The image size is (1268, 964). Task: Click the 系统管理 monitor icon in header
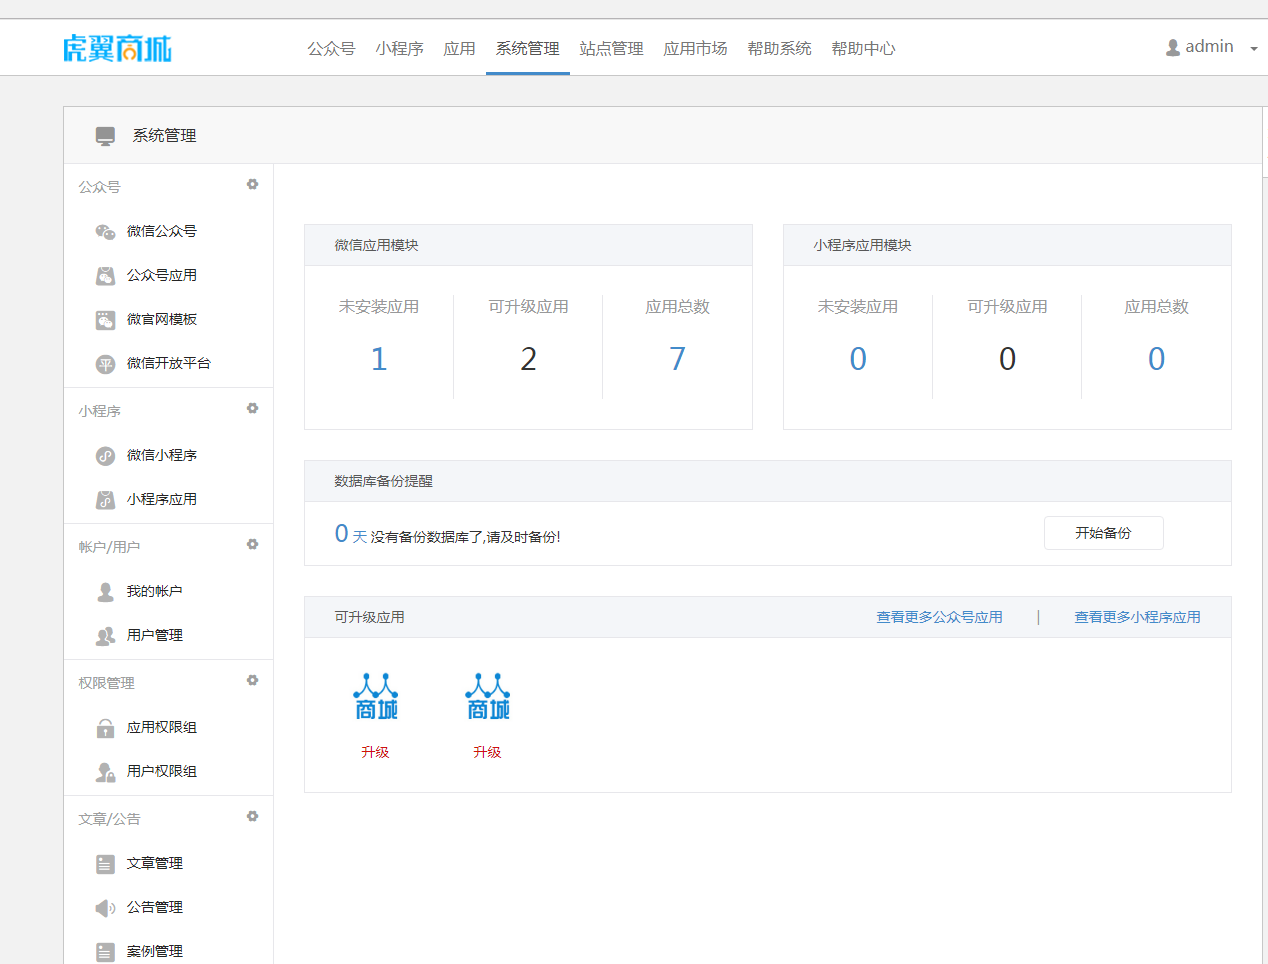click(105, 136)
